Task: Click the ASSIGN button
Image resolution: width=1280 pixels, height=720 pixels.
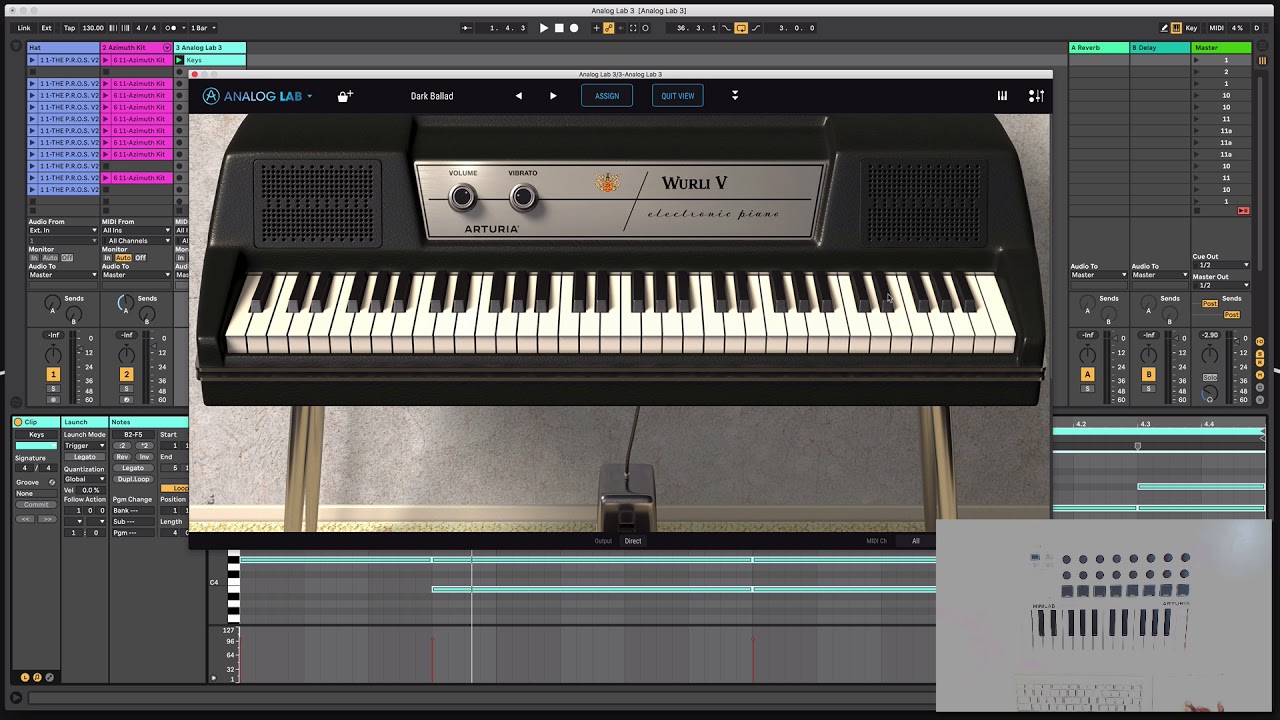Action: point(607,96)
